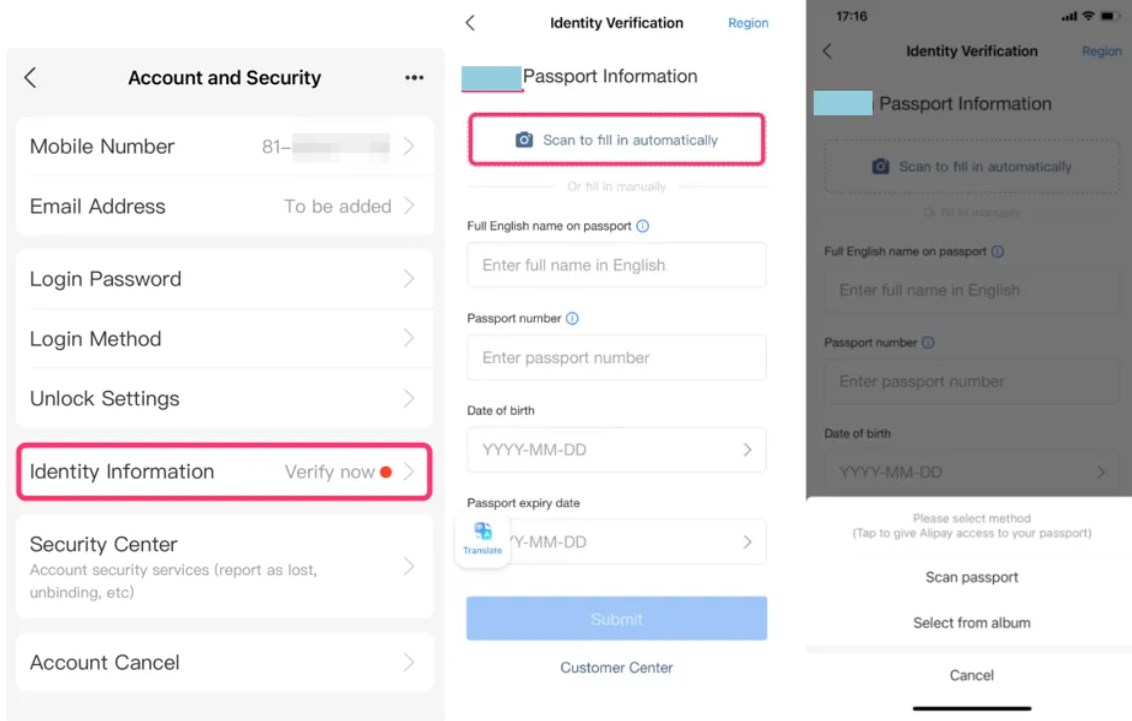Tap the red dot next to Verify now
Screen dimensions: 1132x721
pyautogui.click(x=386, y=472)
